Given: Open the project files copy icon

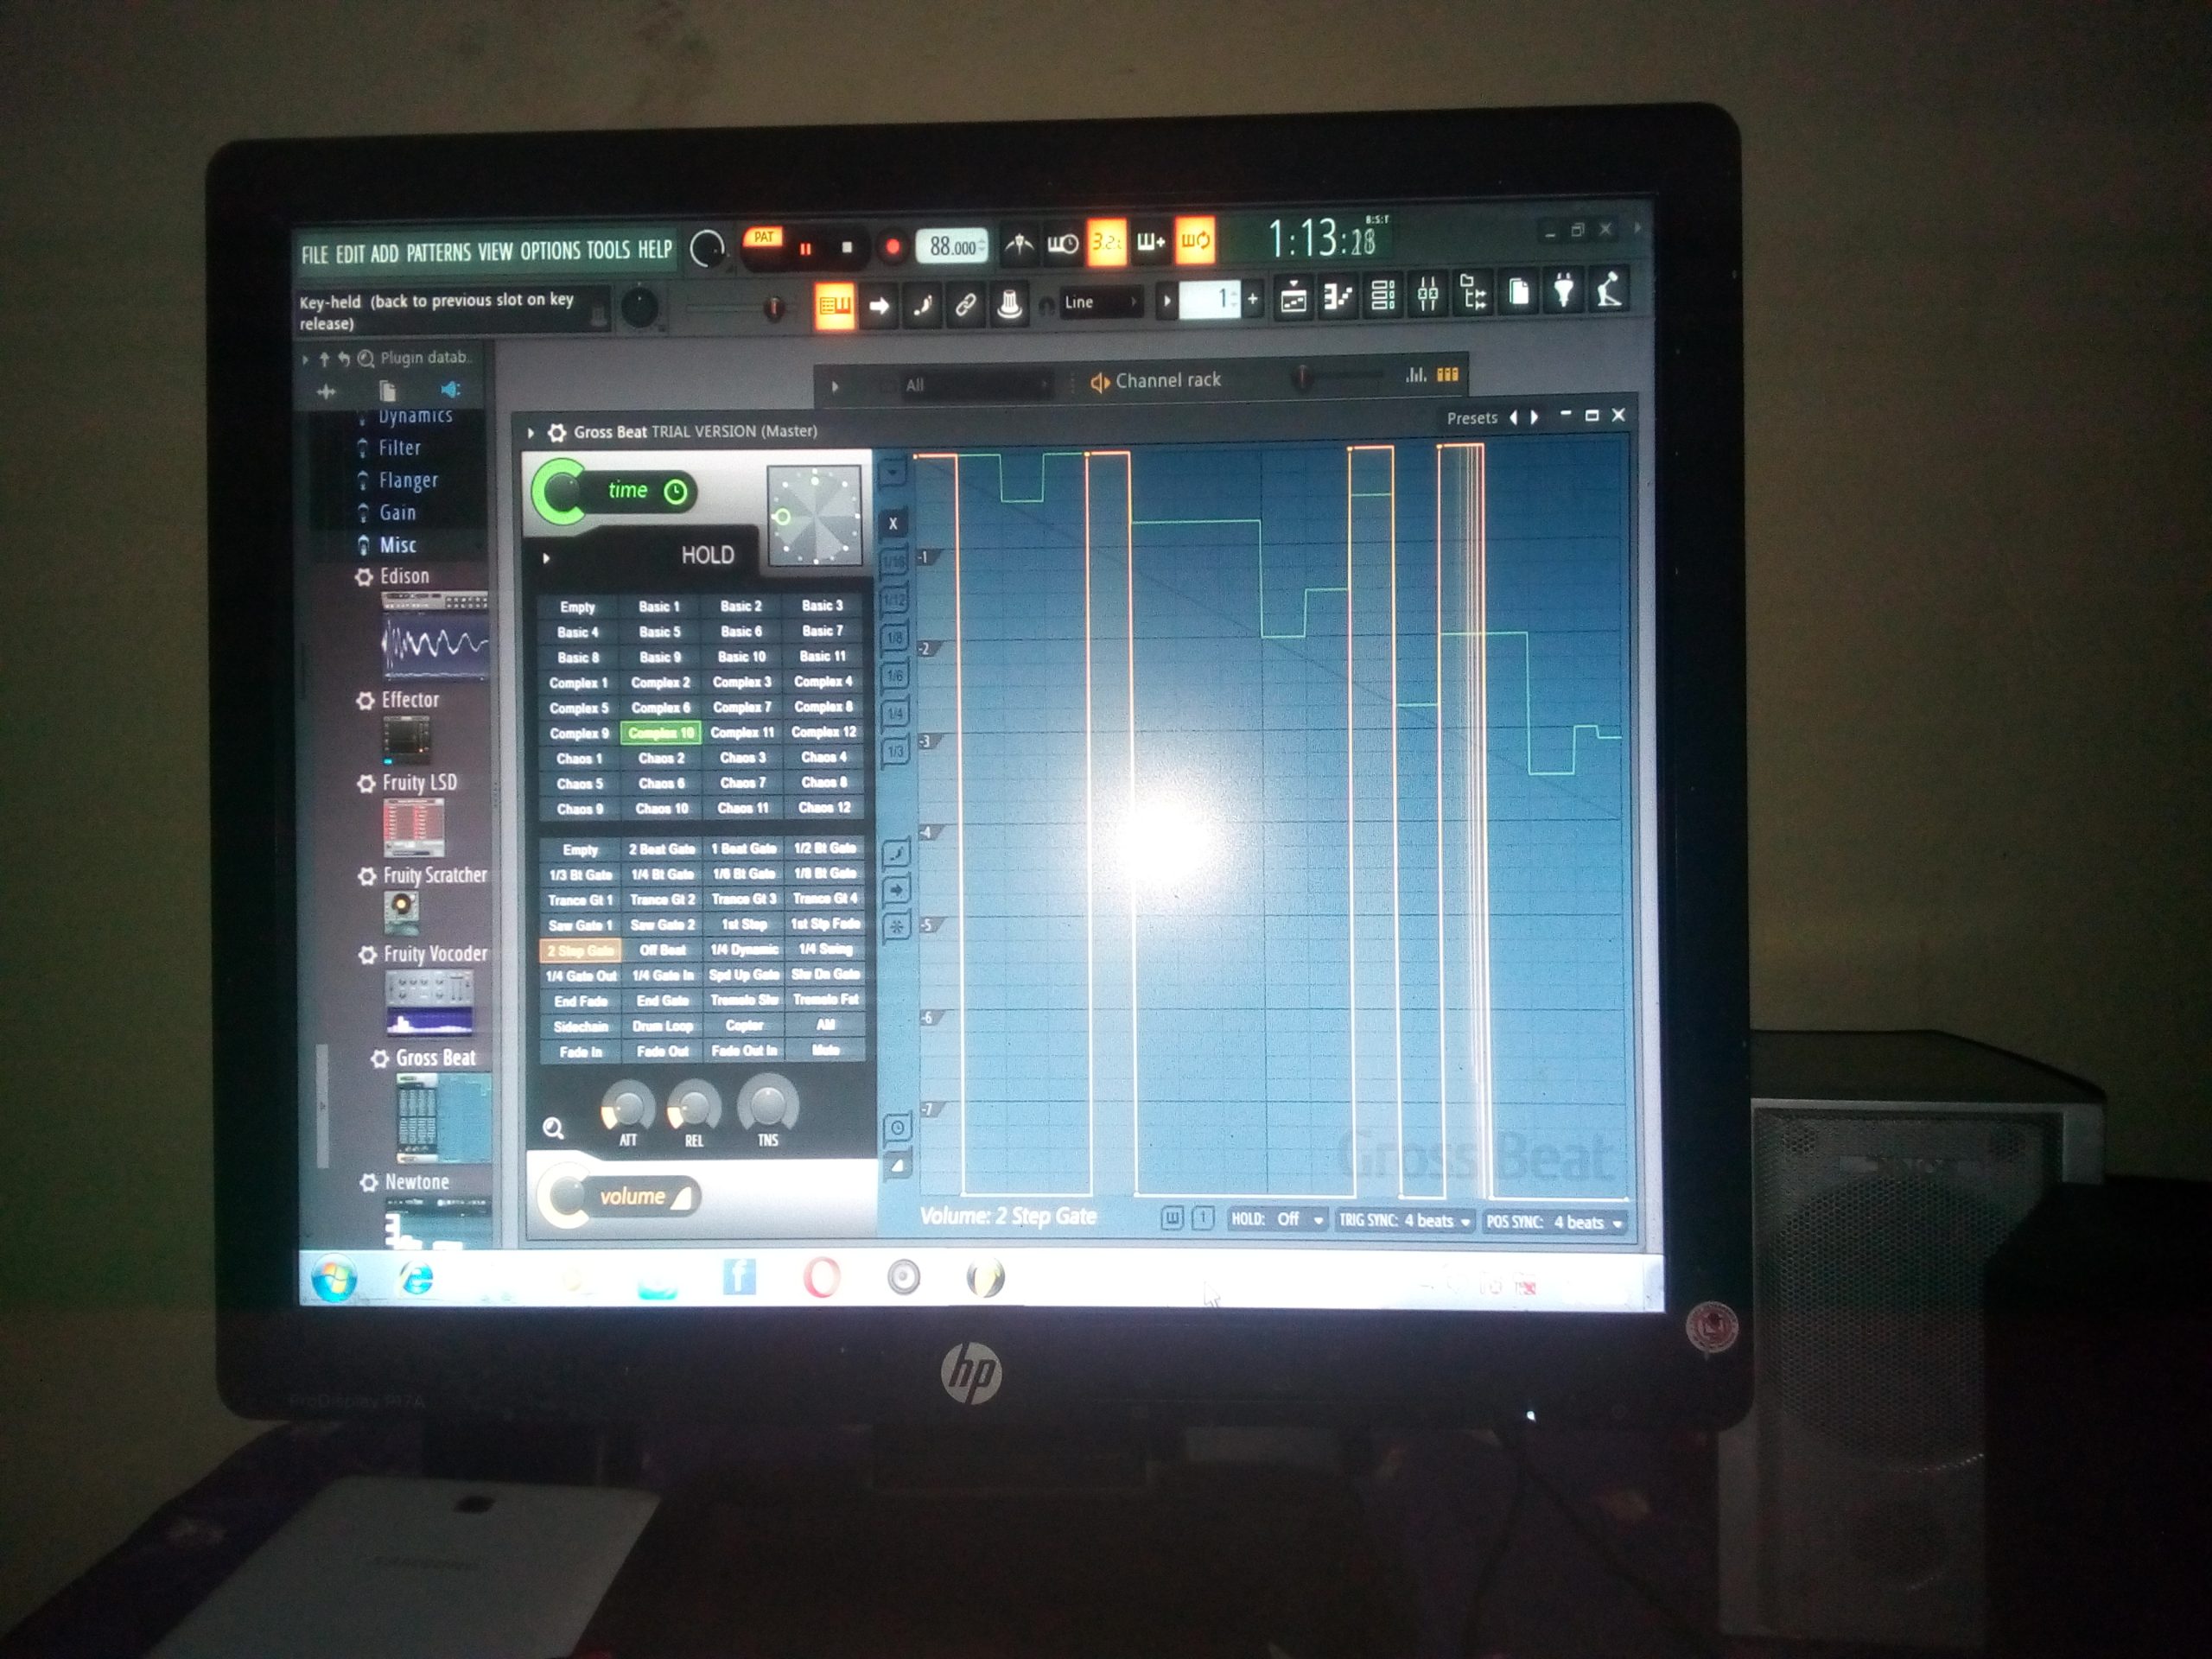Looking at the screenshot, I should 1519,292.
